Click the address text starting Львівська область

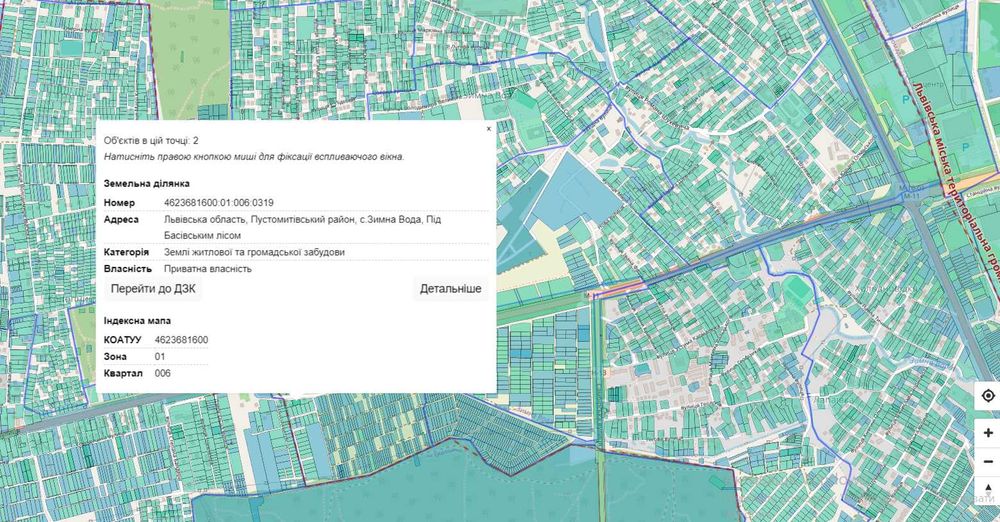click(302, 227)
